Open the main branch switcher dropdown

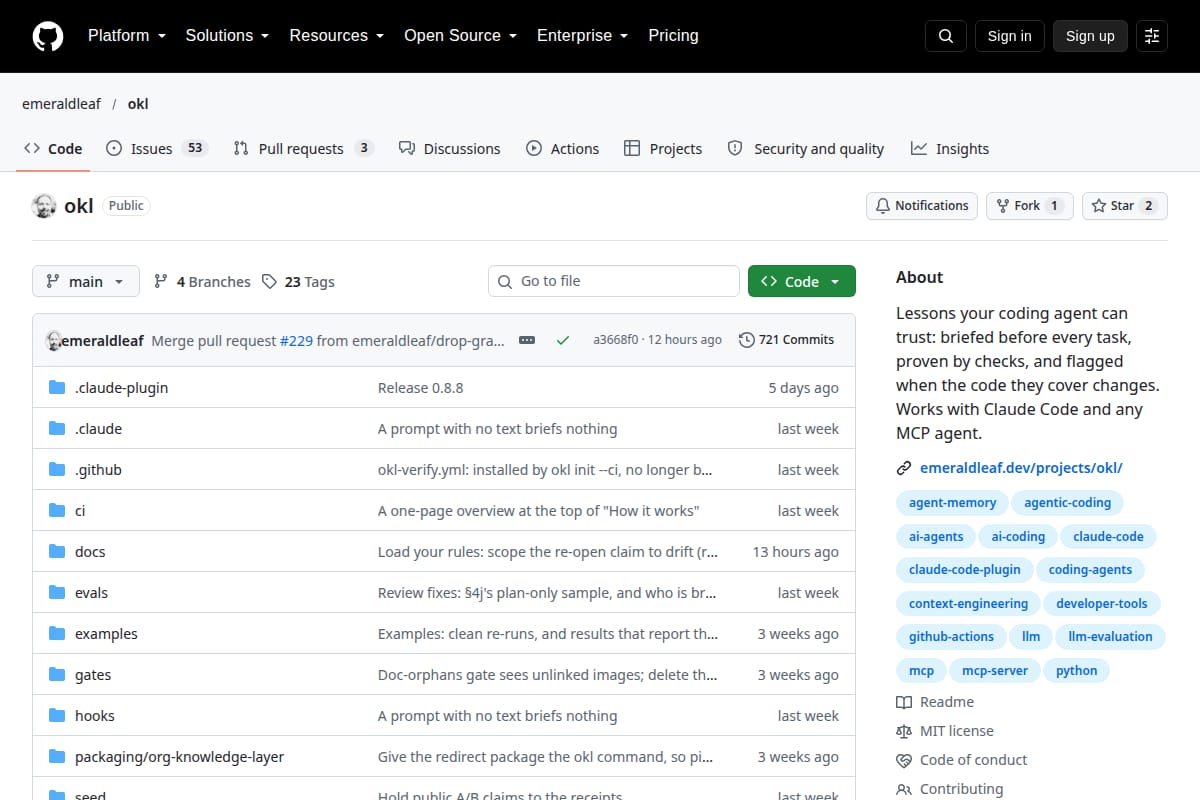click(x=86, y=282)
